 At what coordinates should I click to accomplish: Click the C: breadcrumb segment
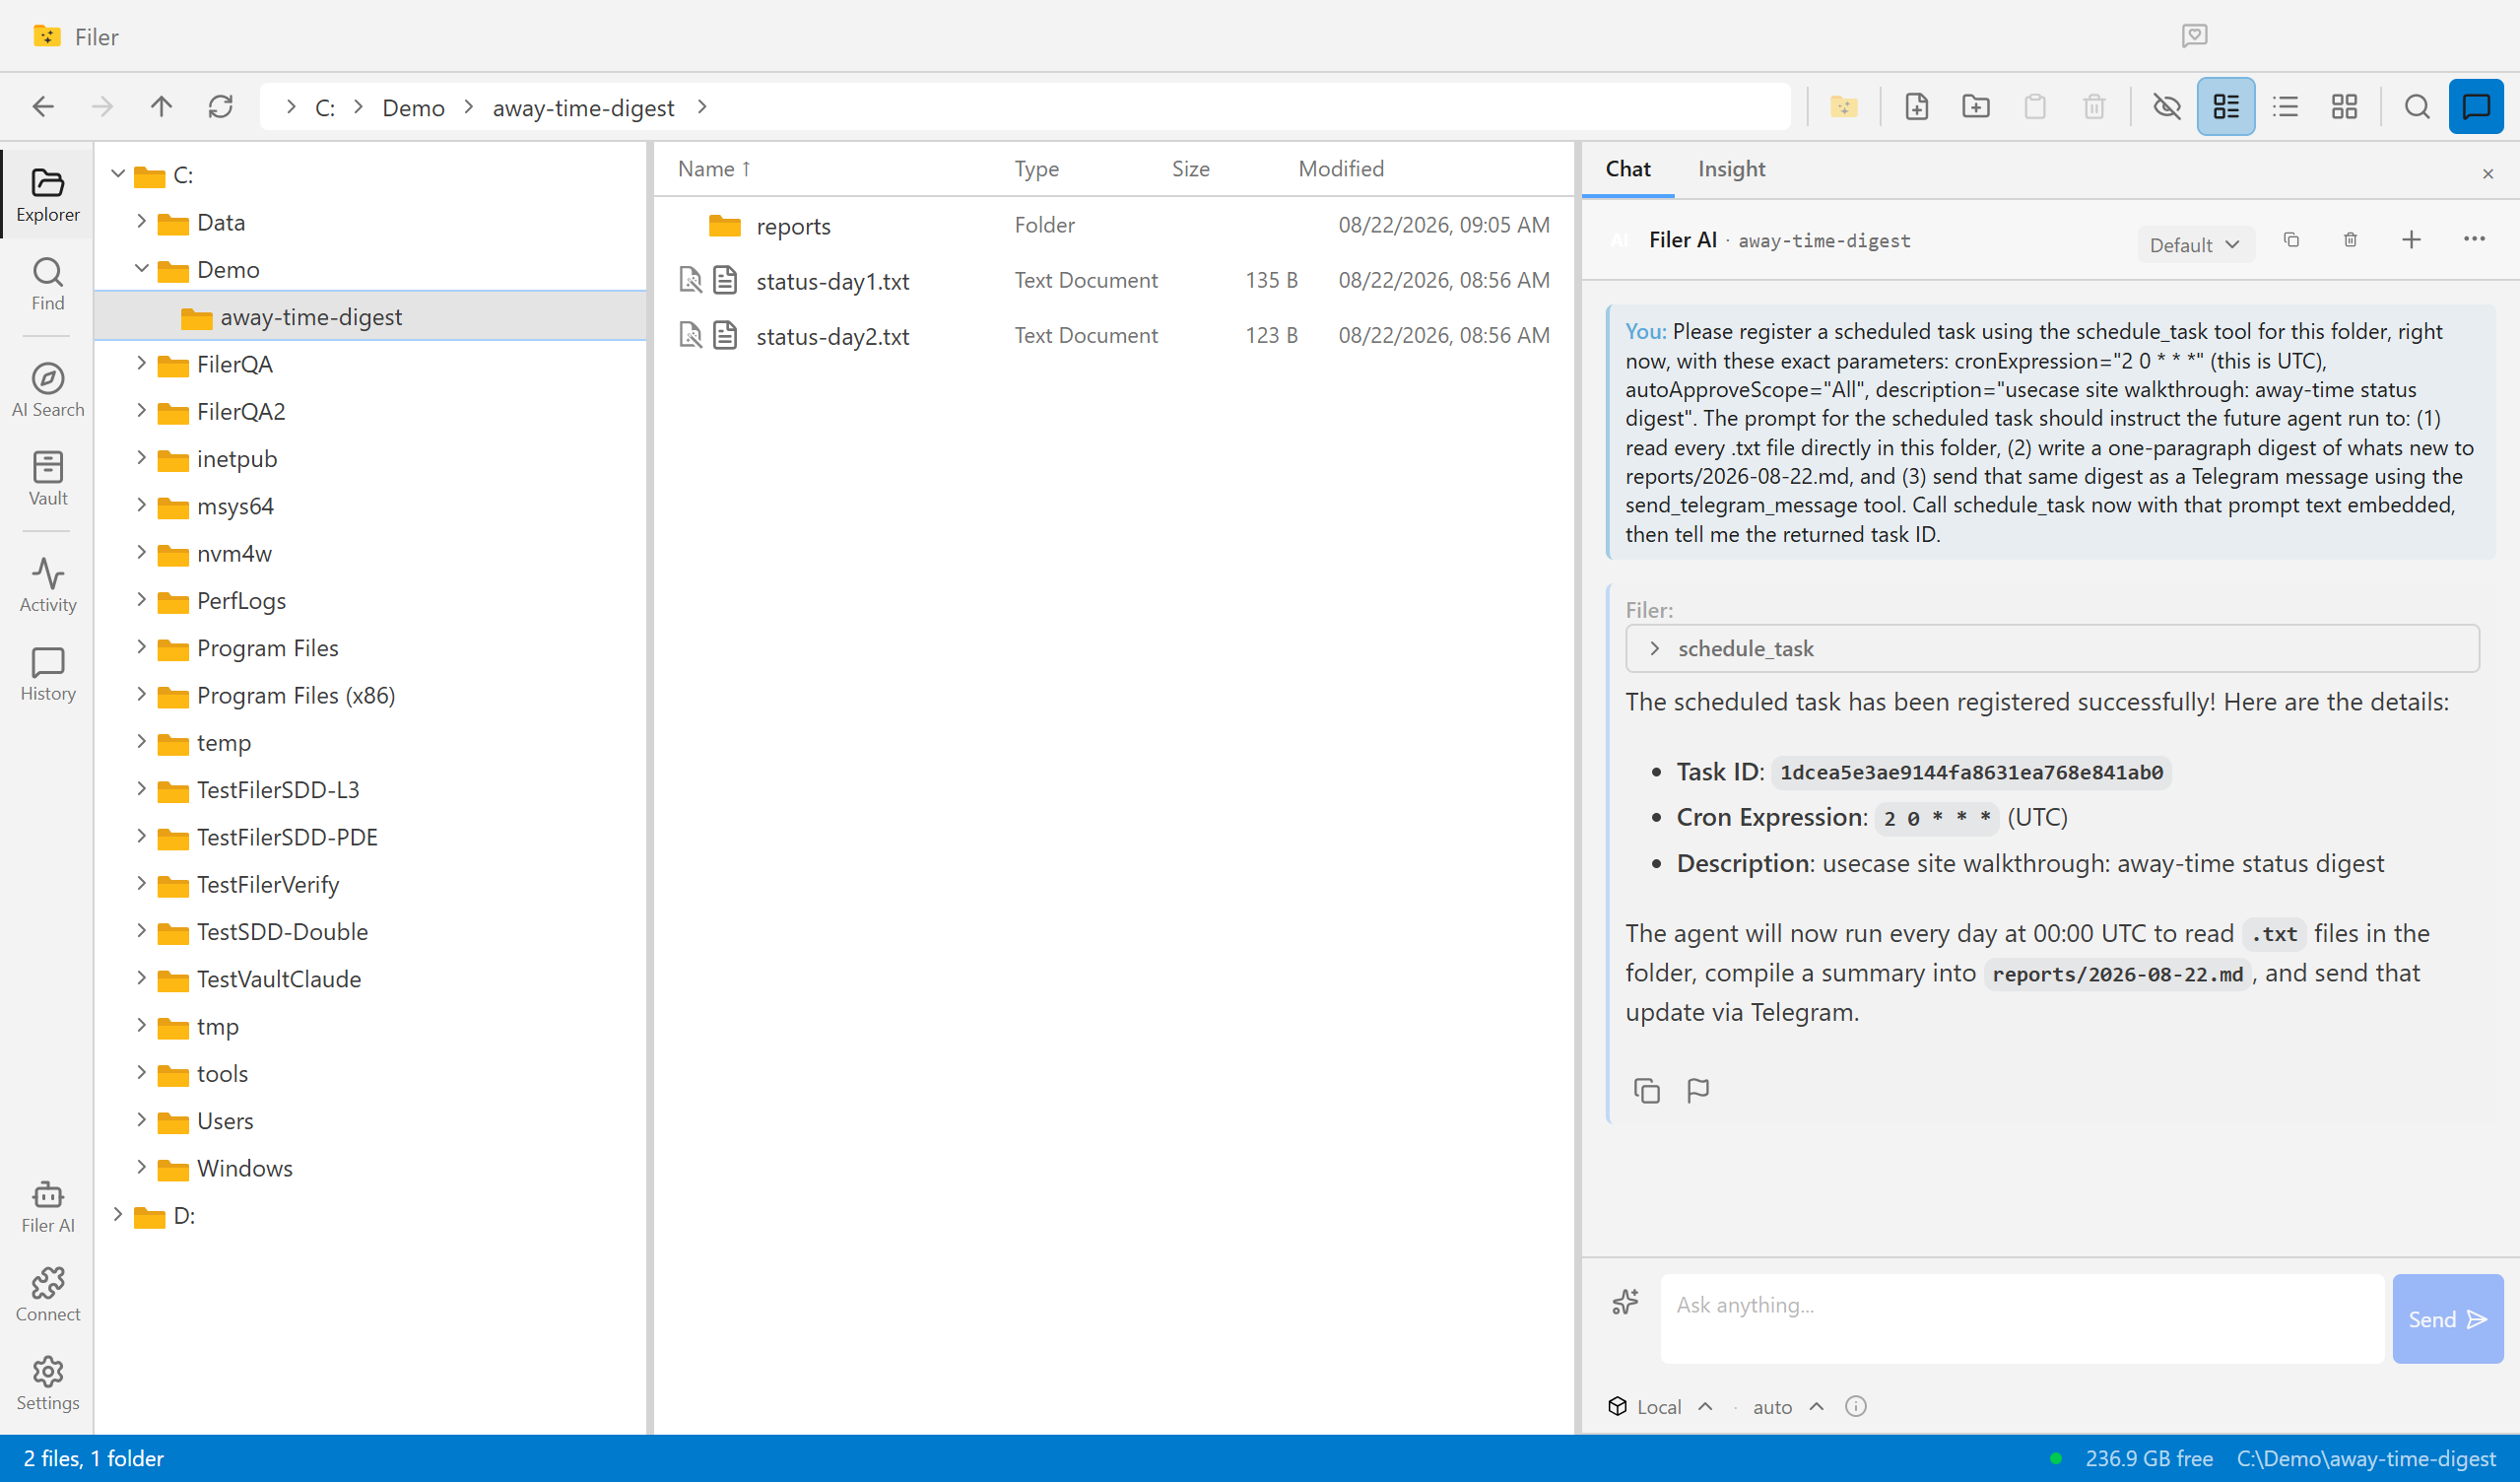pos(325,107)
